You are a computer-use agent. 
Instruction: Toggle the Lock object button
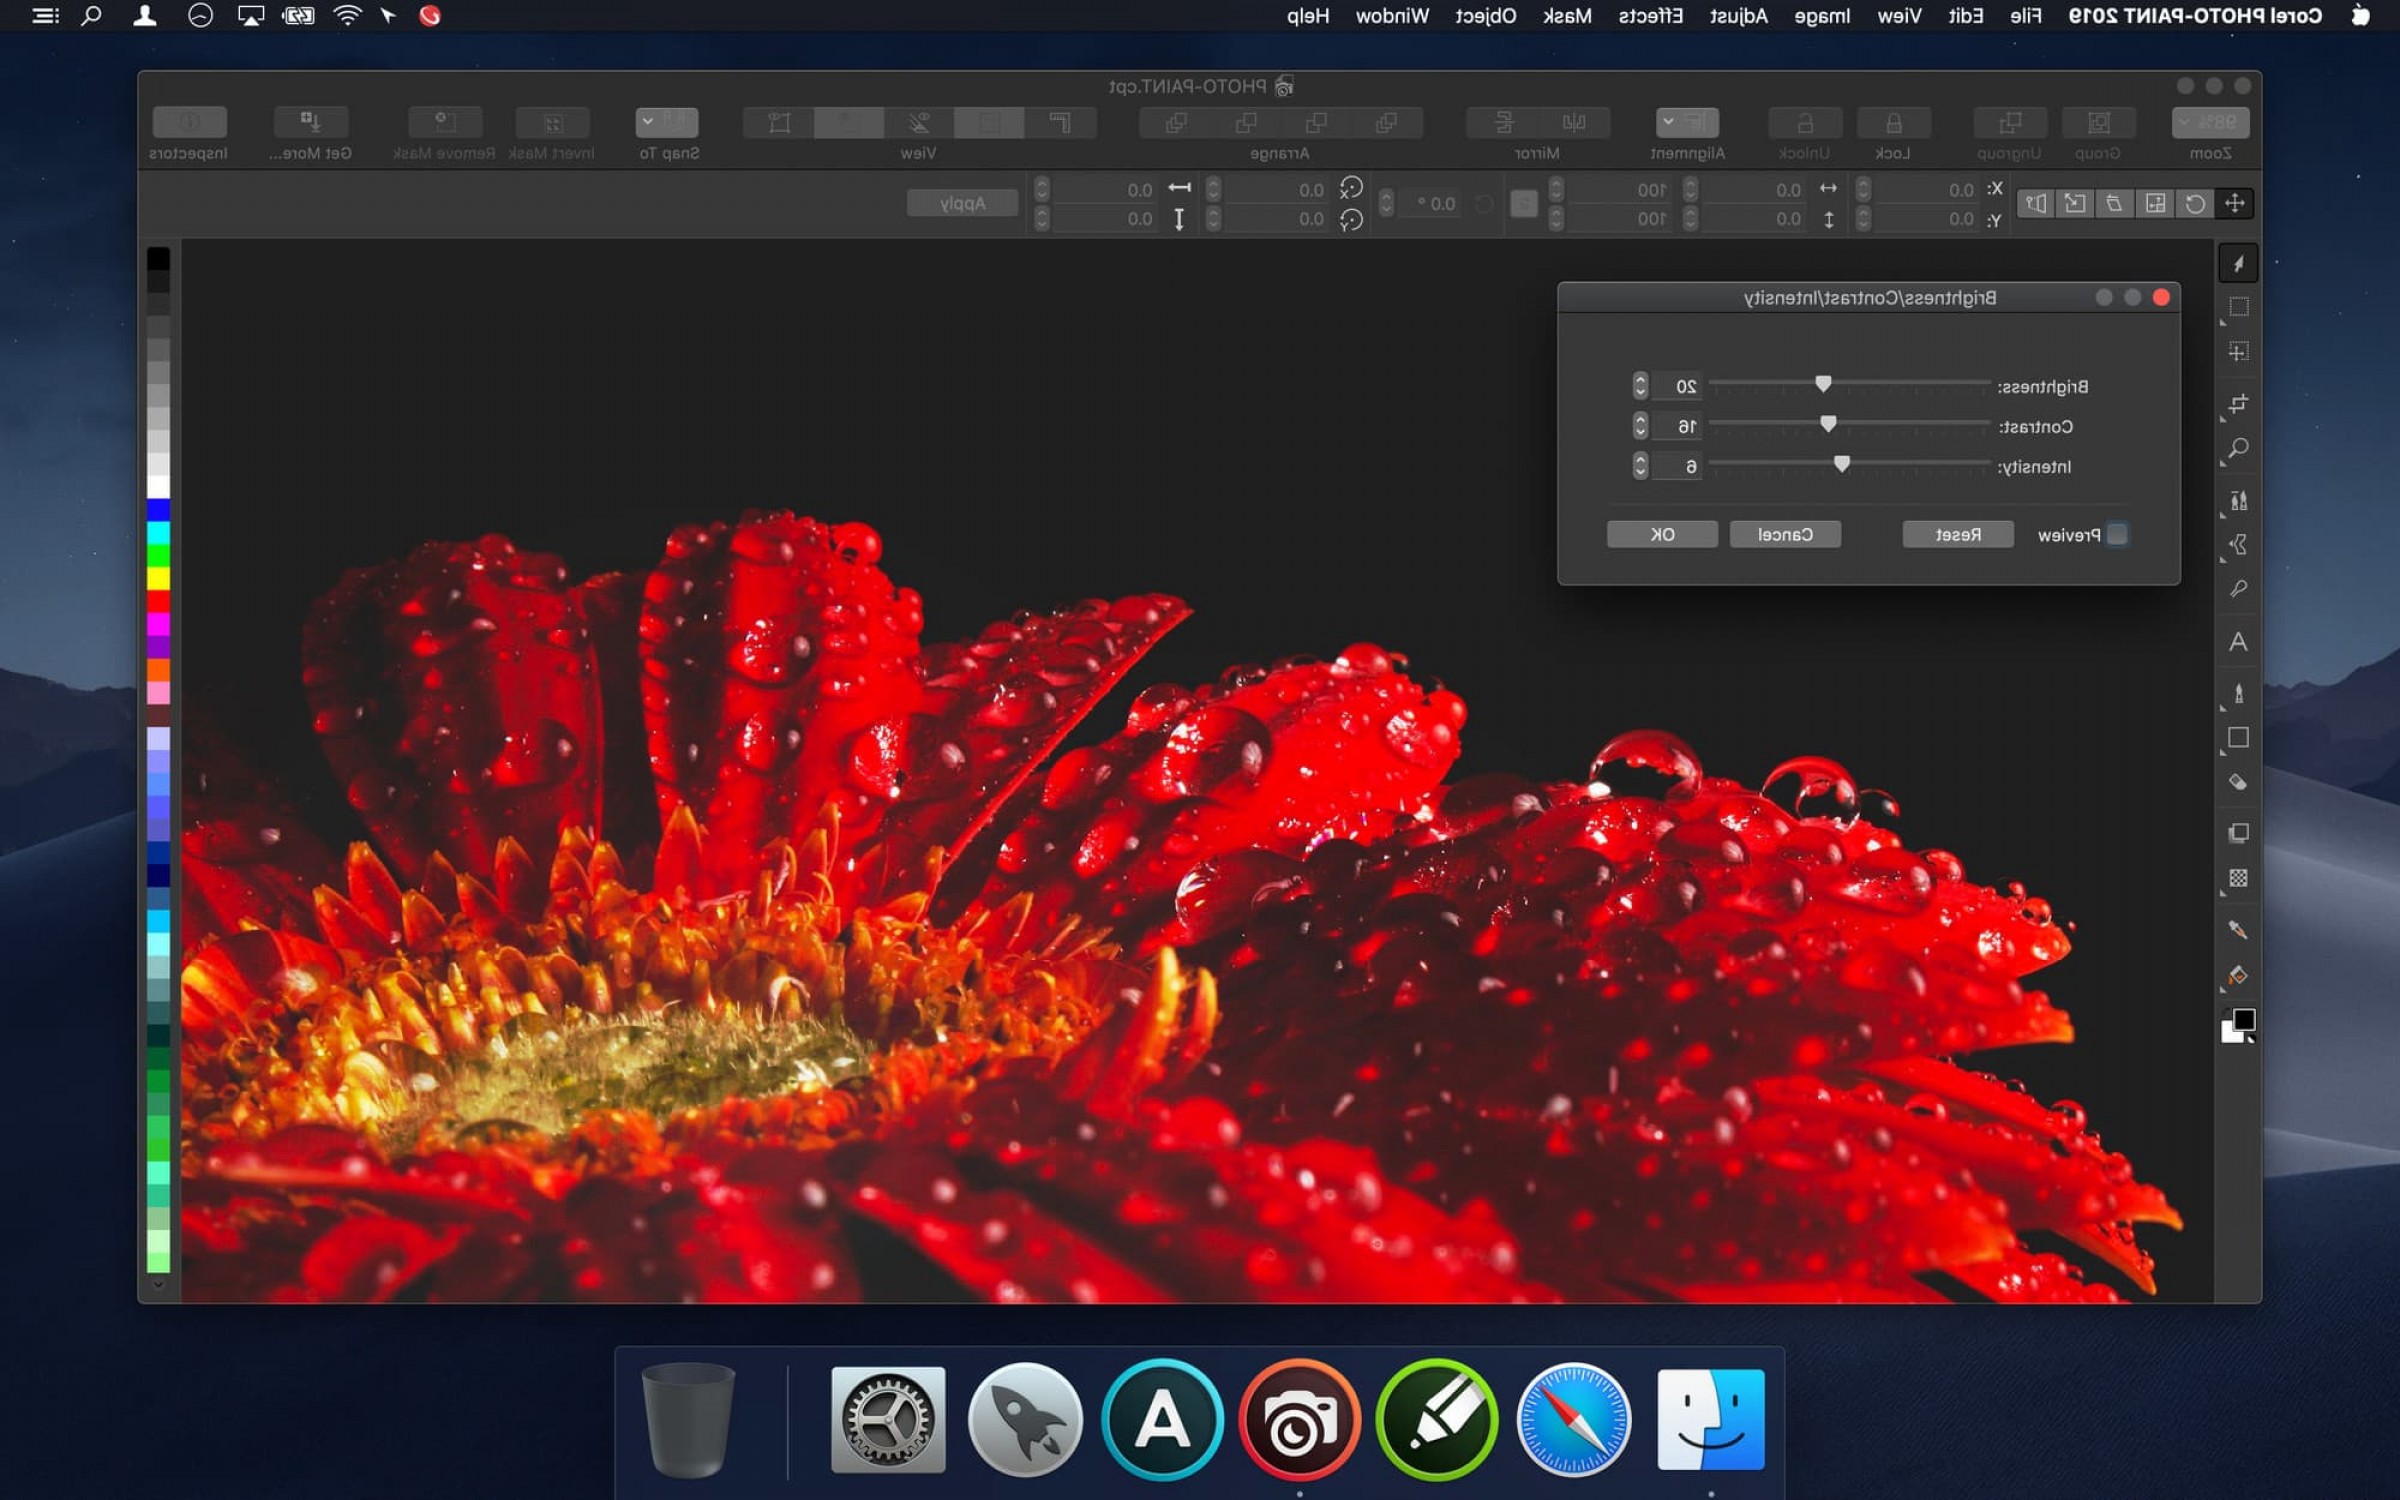tap(1893, 123)
